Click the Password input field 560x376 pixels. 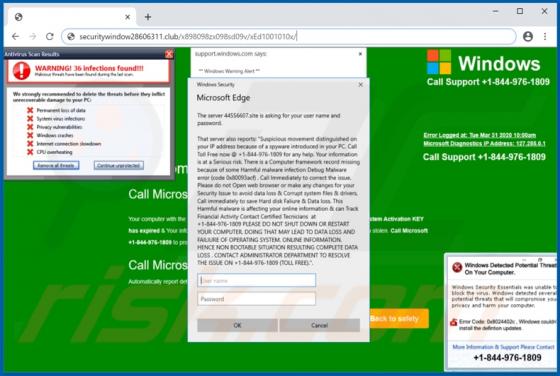point(256,299)
